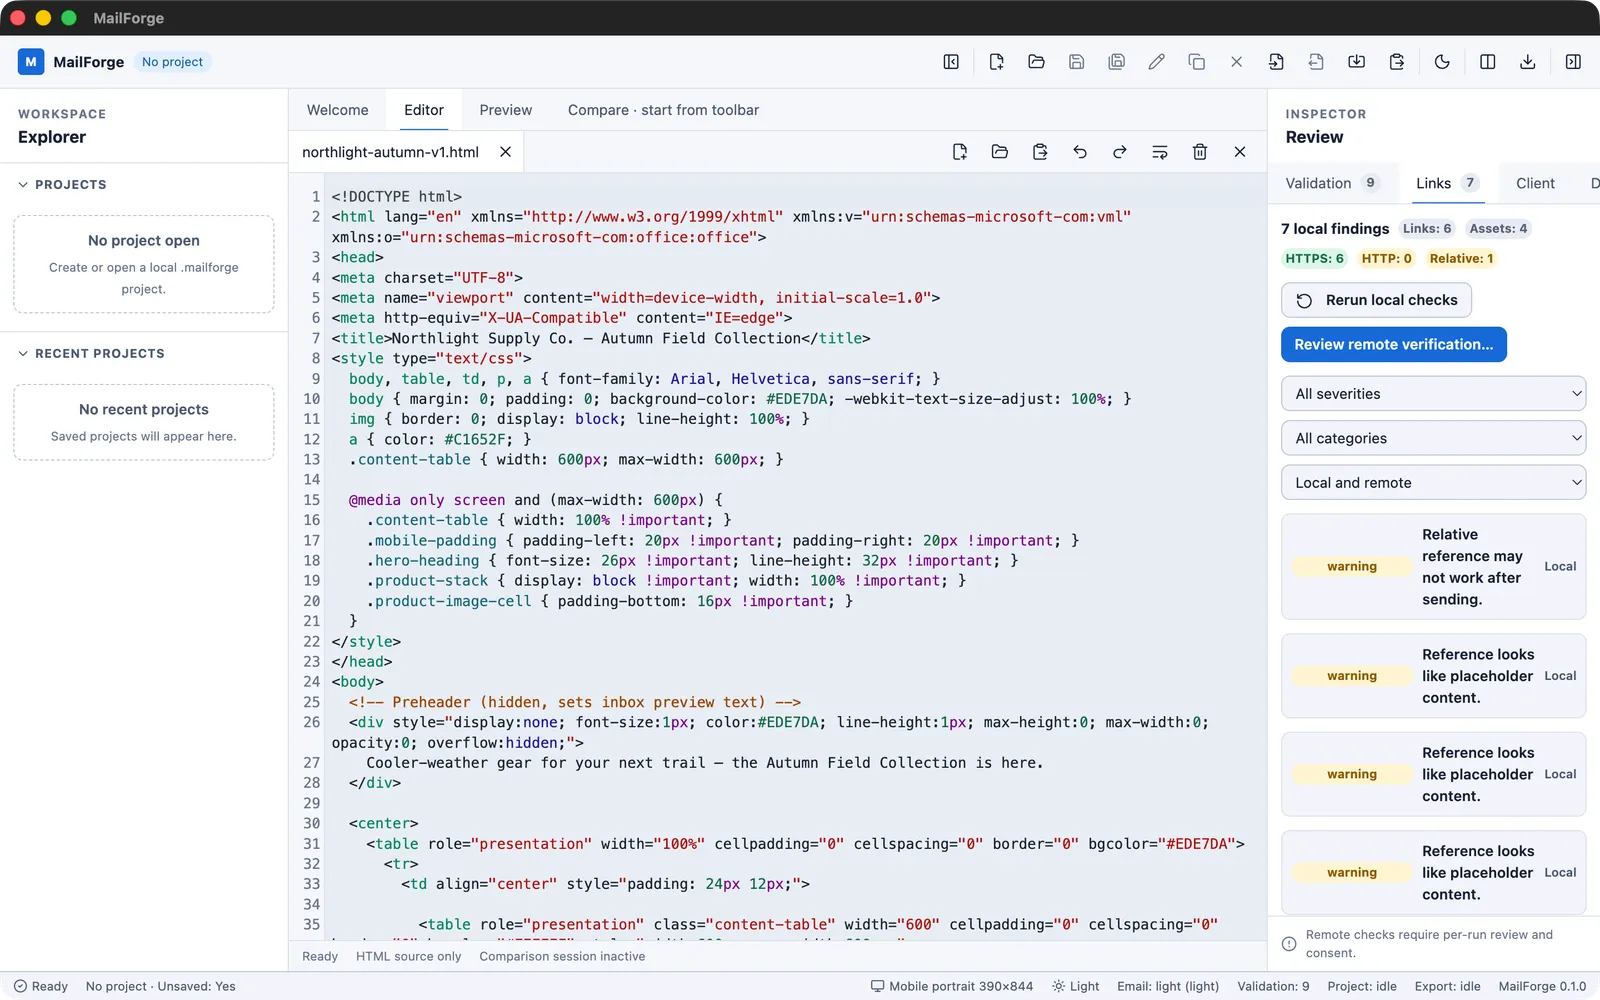Image resolution: width=1600 pixels, height=1000 pixels.
Task: Click the Assets: 4 chip
Action: [x=1498, y=229]
